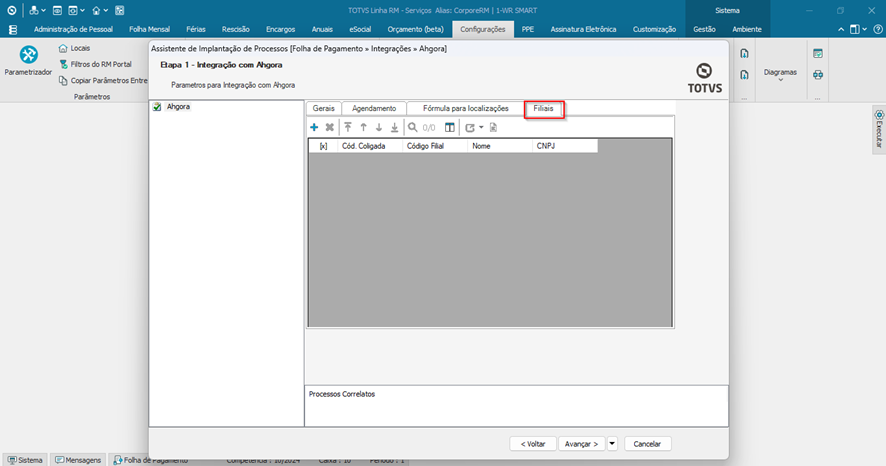Viewport: 886px width, 466px height.
Task: Open the export dropdown arrow
Action: coord(481,128)
